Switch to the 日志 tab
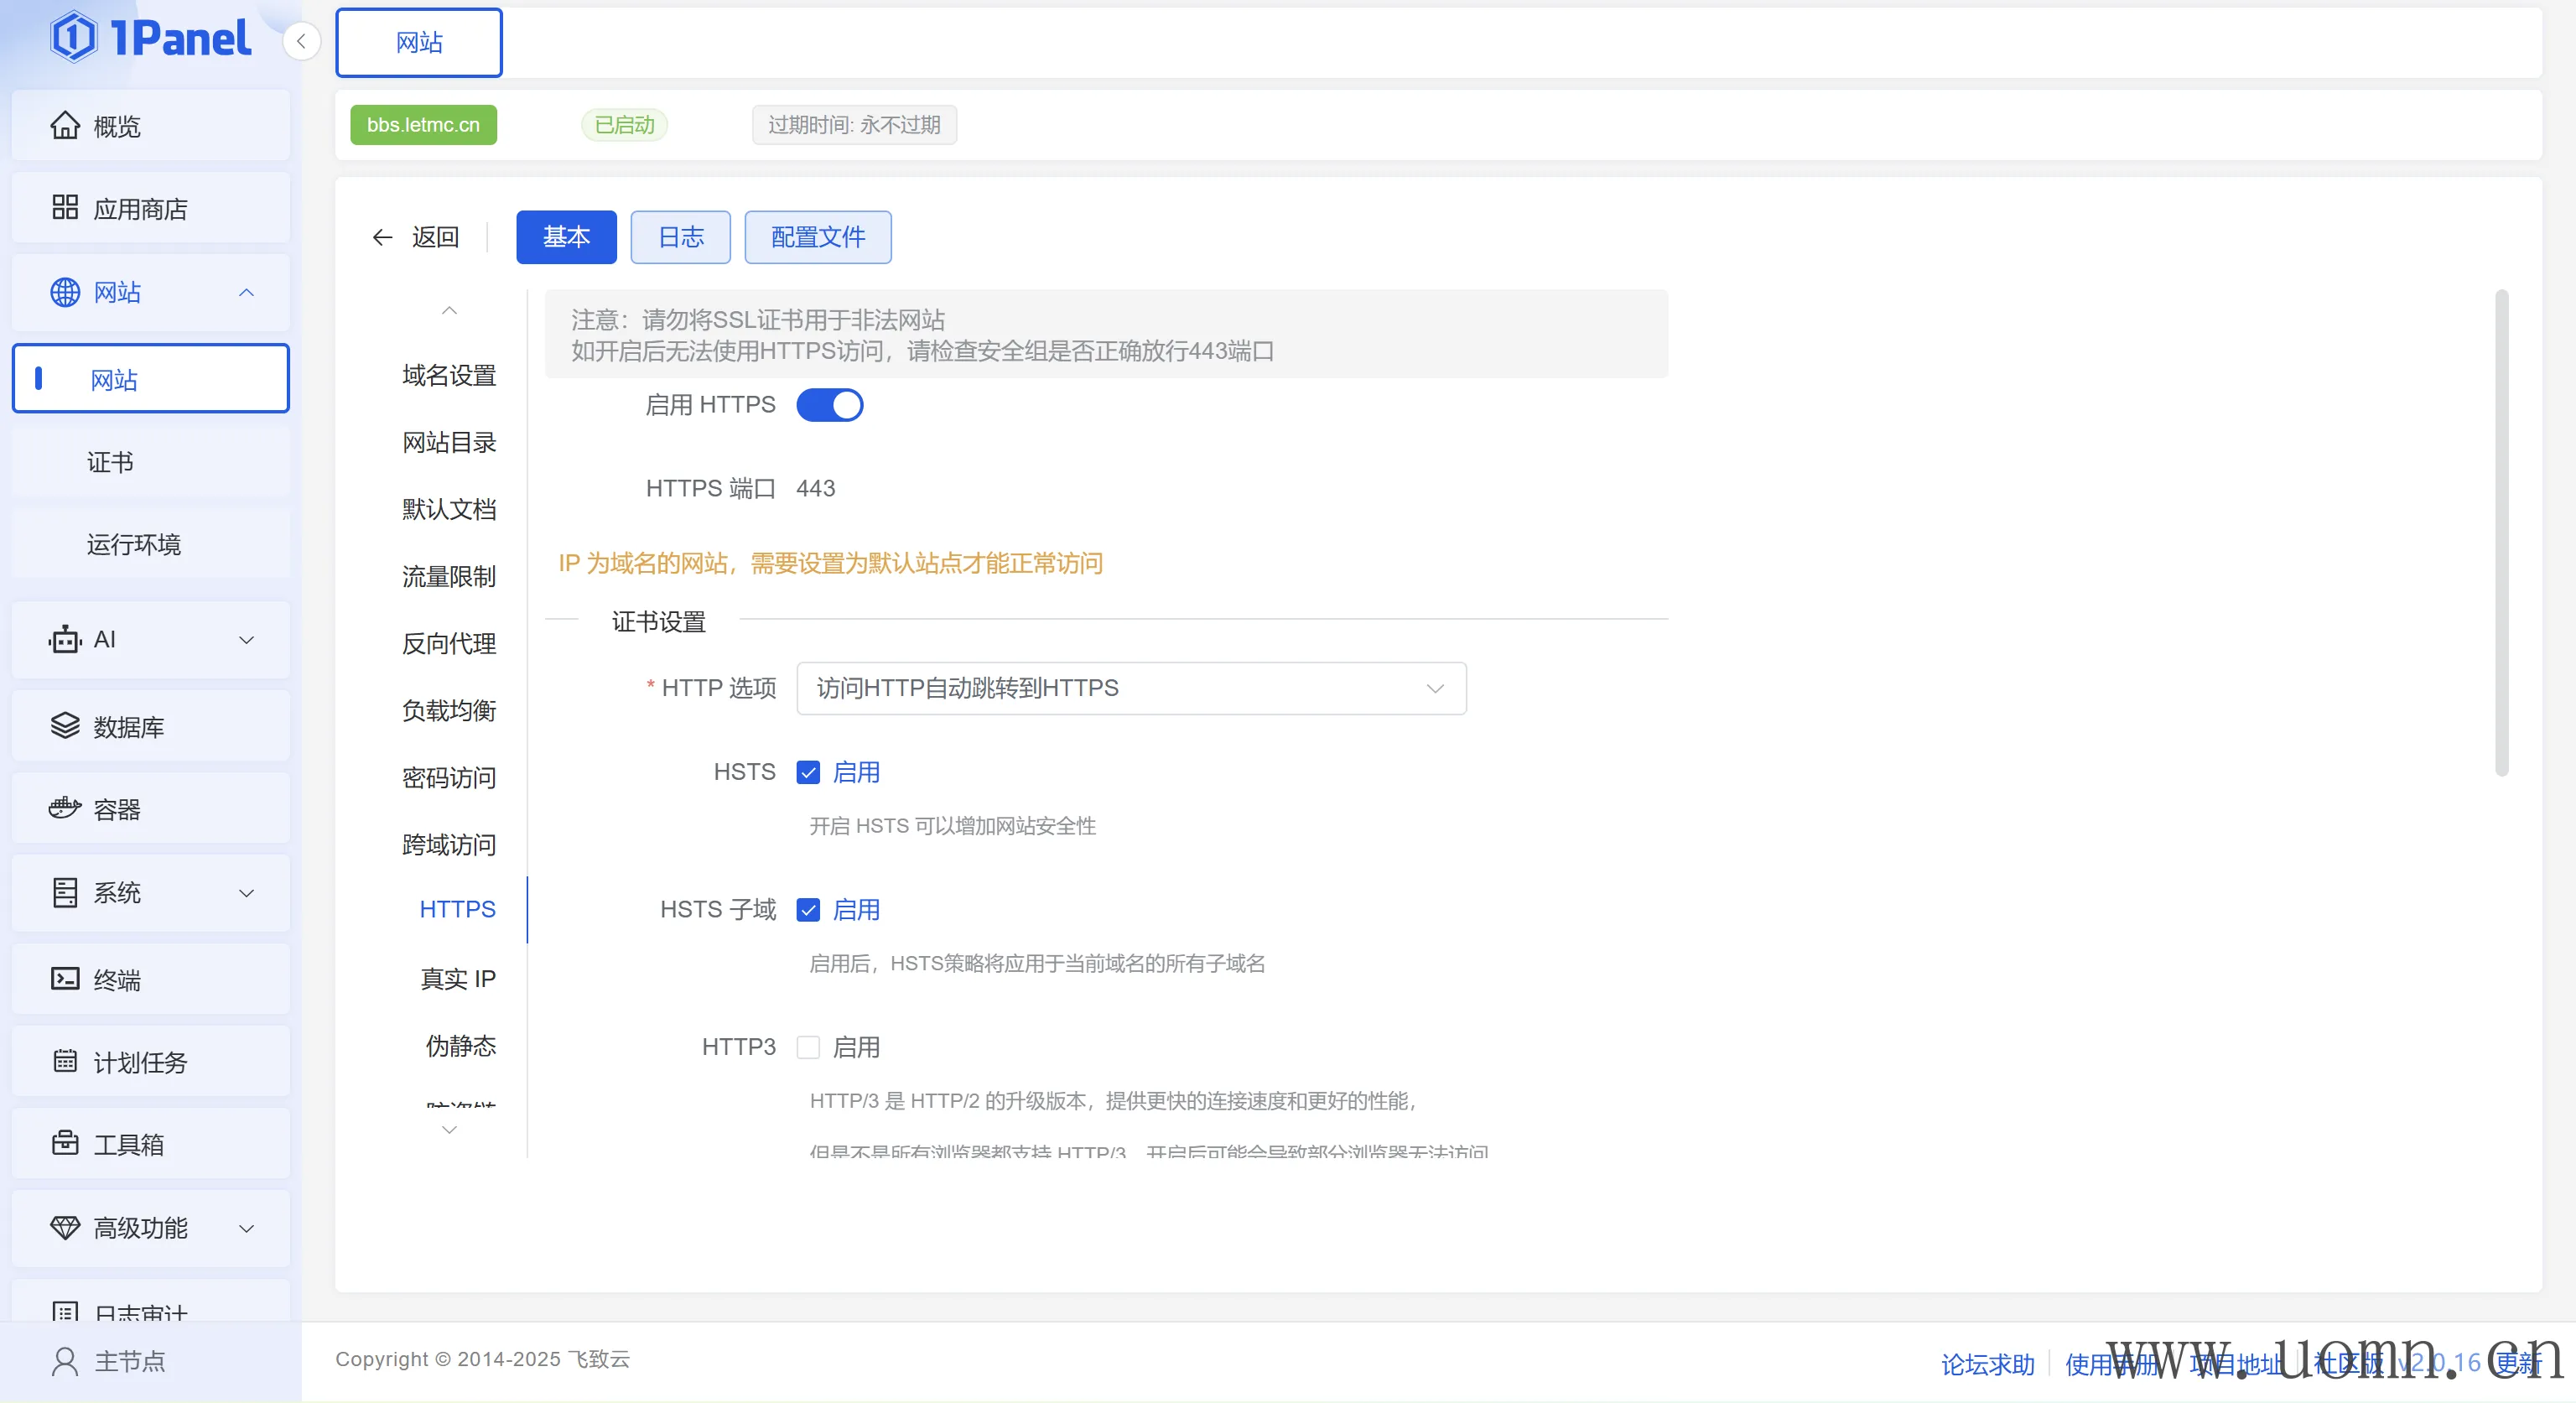Viewport: 2576px width, 1403px height. [x=680, y=237]
